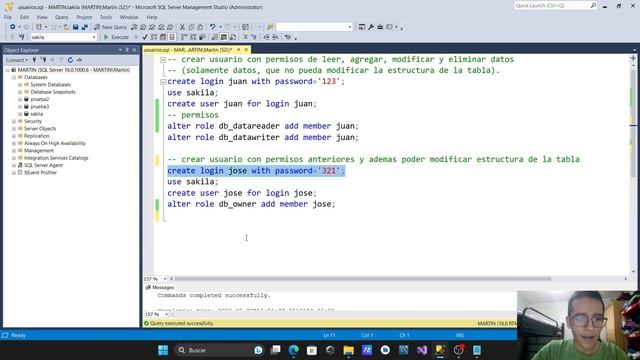The width and height of the screenshot is (640, 360).
Task: Expand the Server Objects node
Action: 13,129
